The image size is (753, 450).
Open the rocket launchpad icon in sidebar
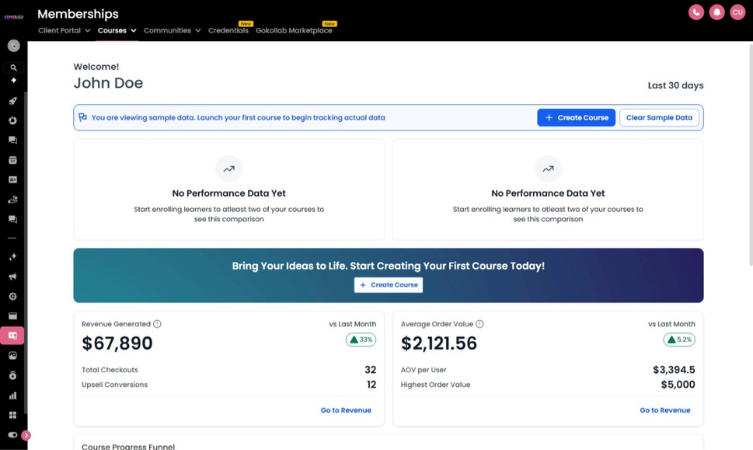pos(13,101)
